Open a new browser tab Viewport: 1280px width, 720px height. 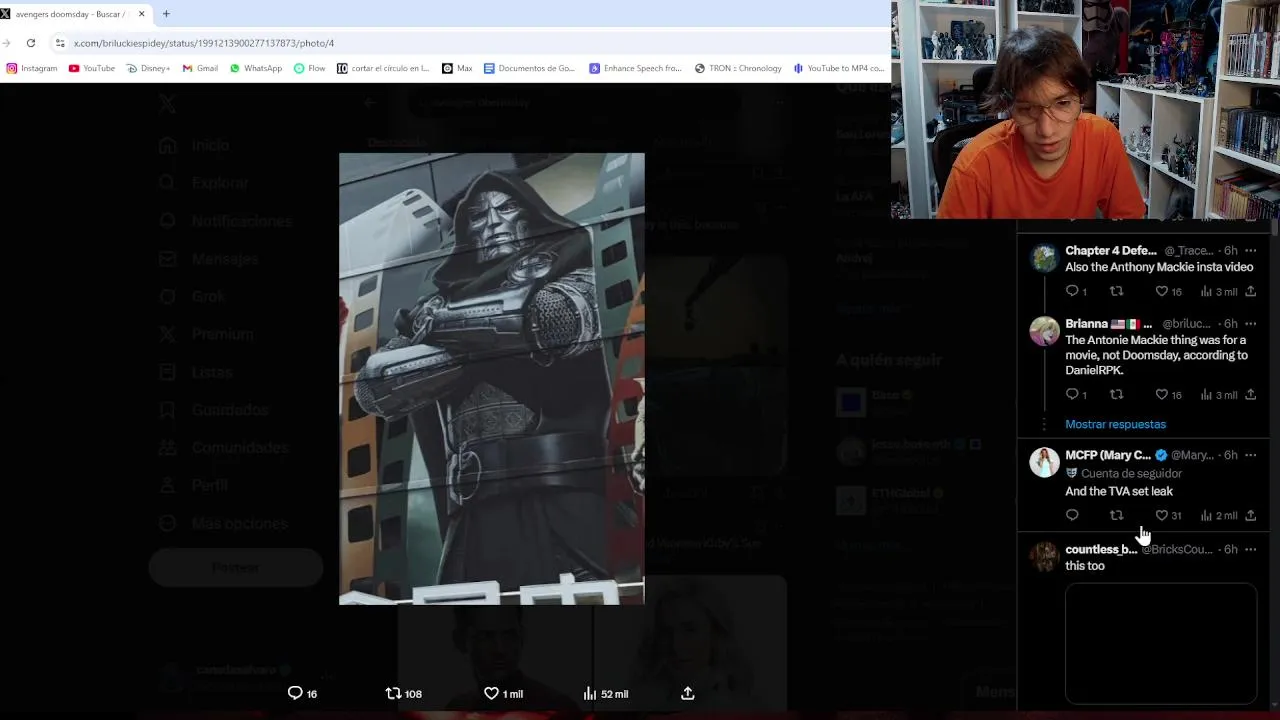coord(166,14)
